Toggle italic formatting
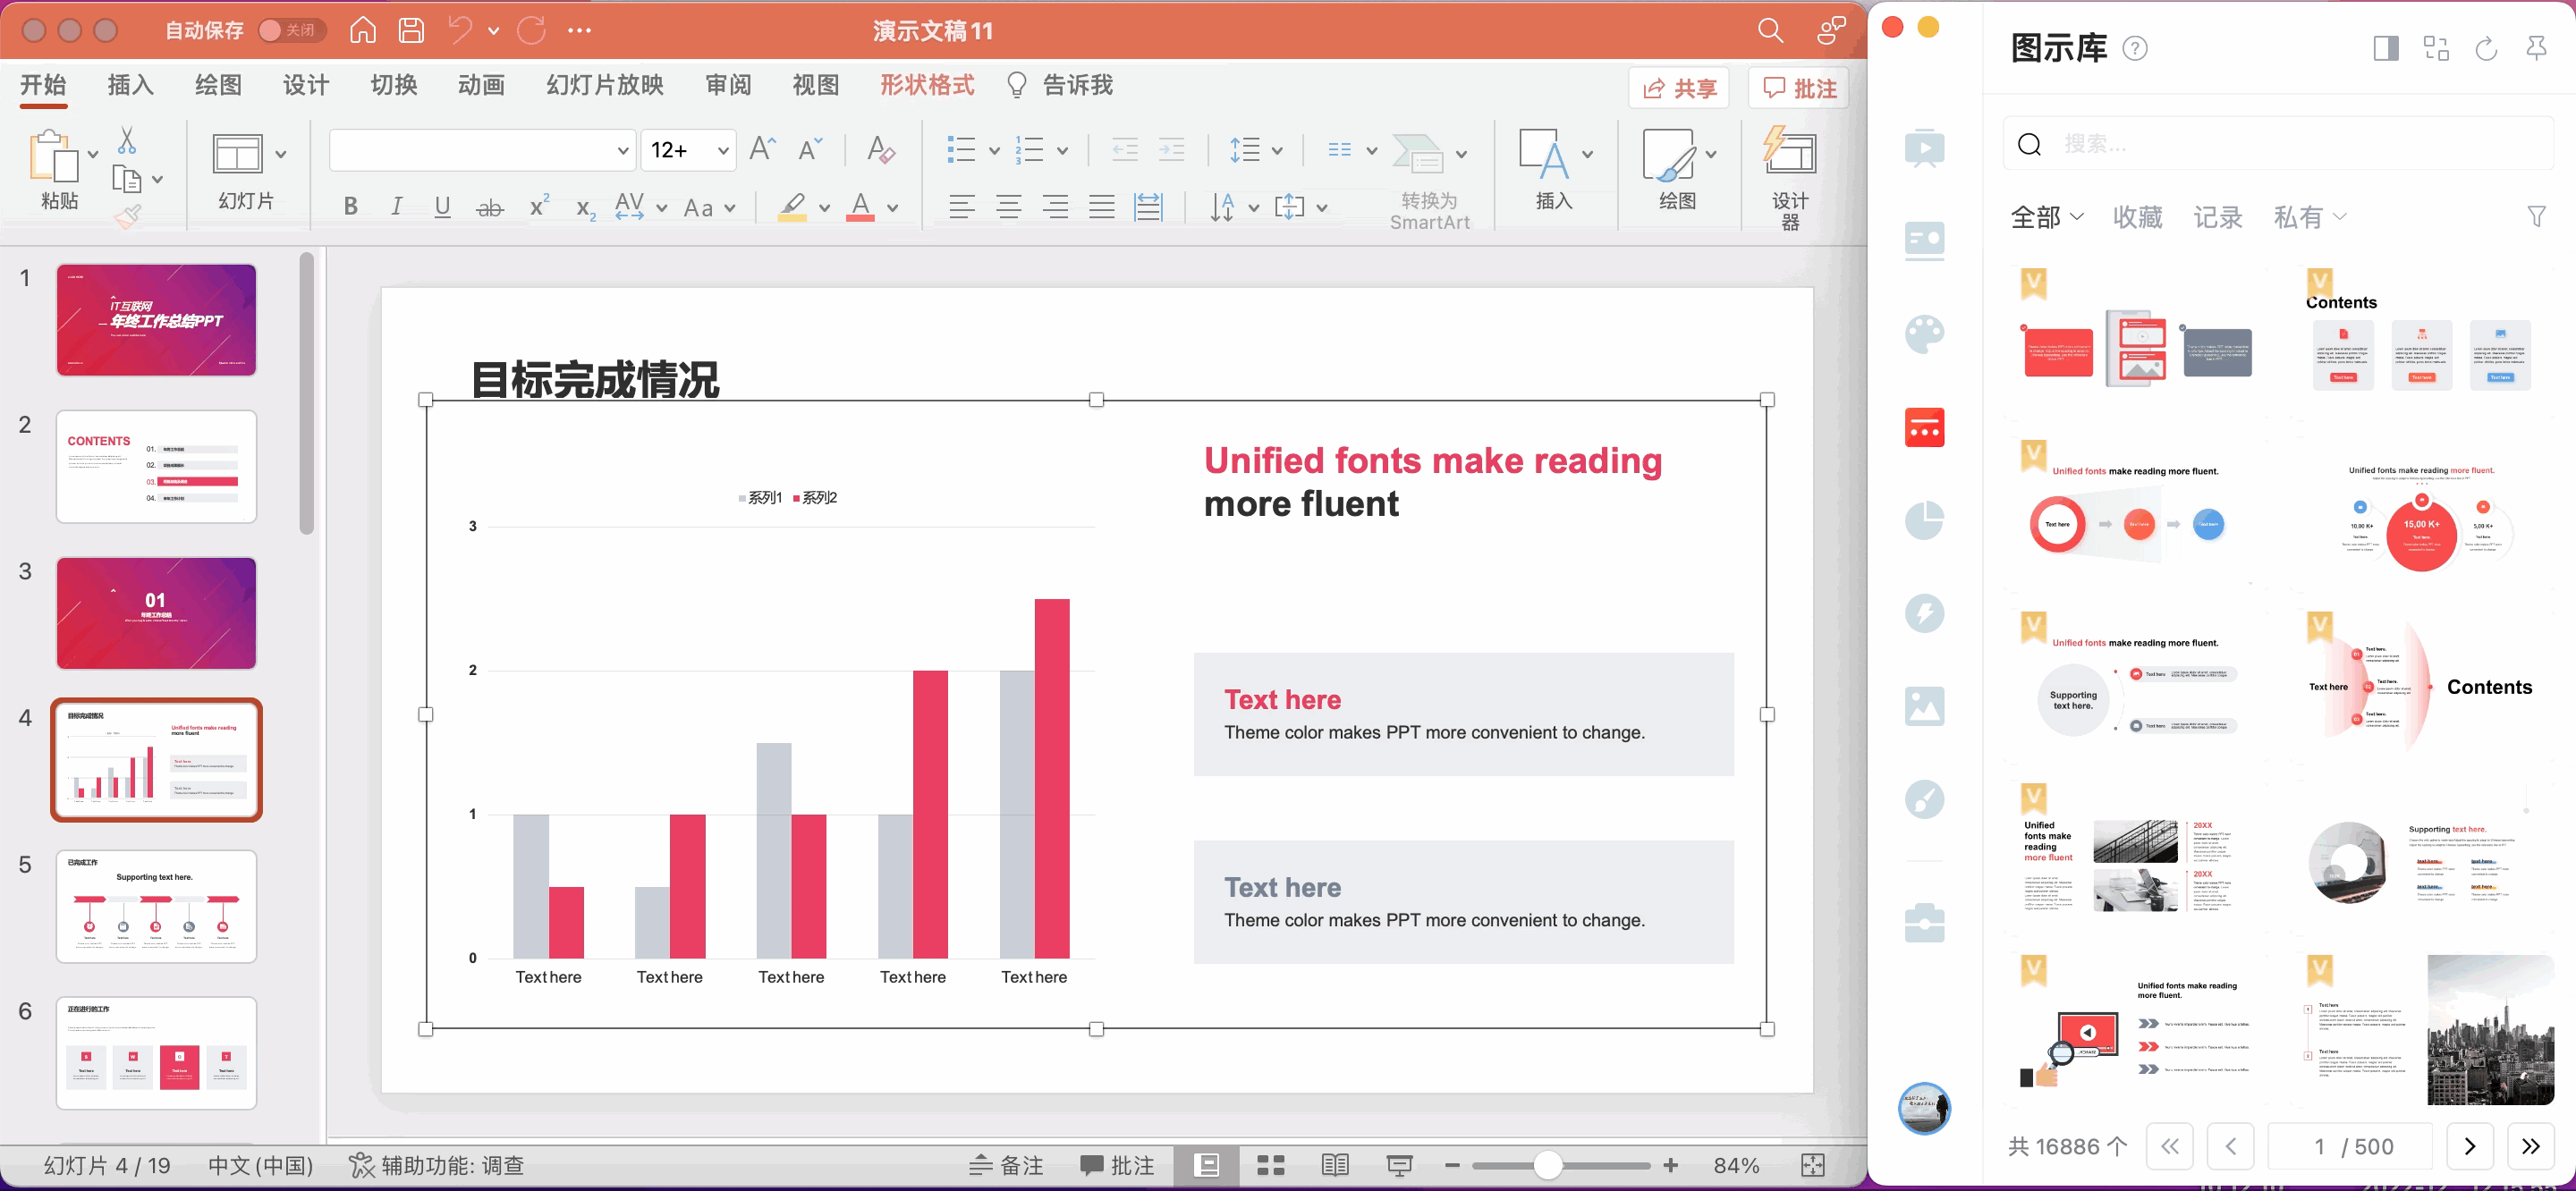2576x1191 pixels. tap(396, 207)
